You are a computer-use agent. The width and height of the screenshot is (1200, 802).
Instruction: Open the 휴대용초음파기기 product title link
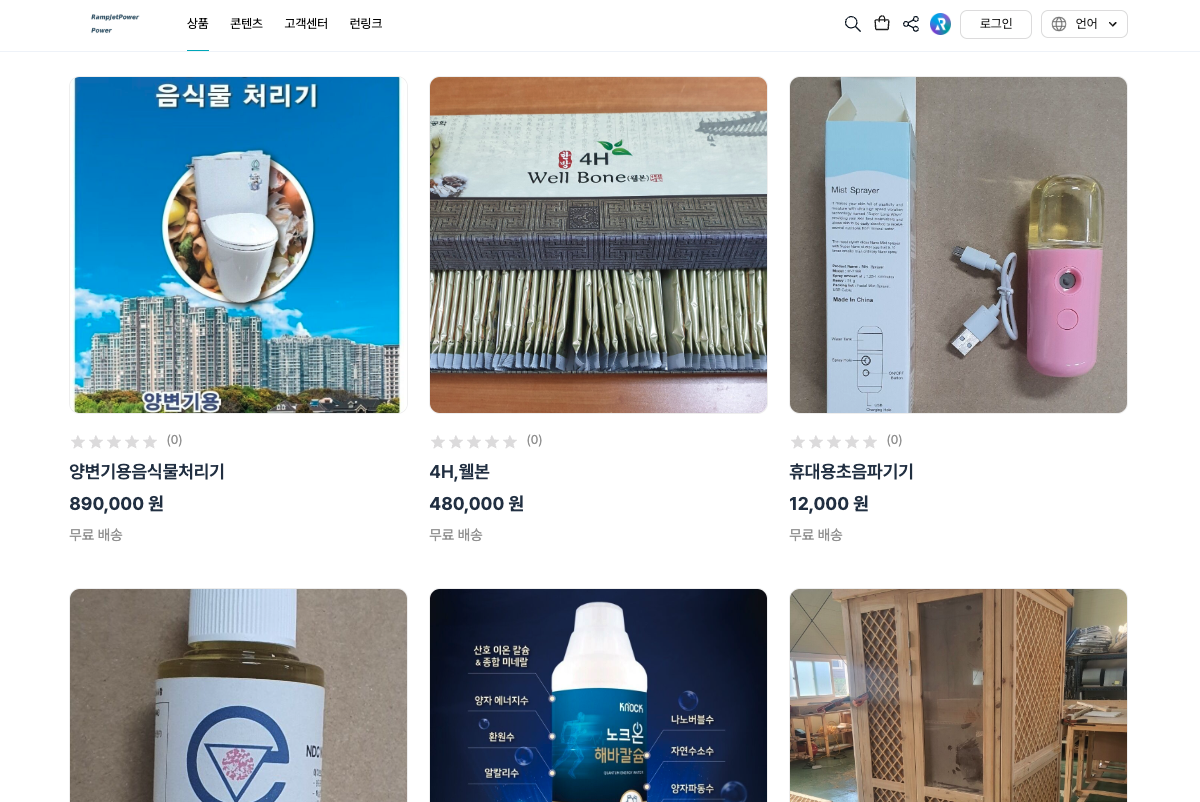[851, 472]
